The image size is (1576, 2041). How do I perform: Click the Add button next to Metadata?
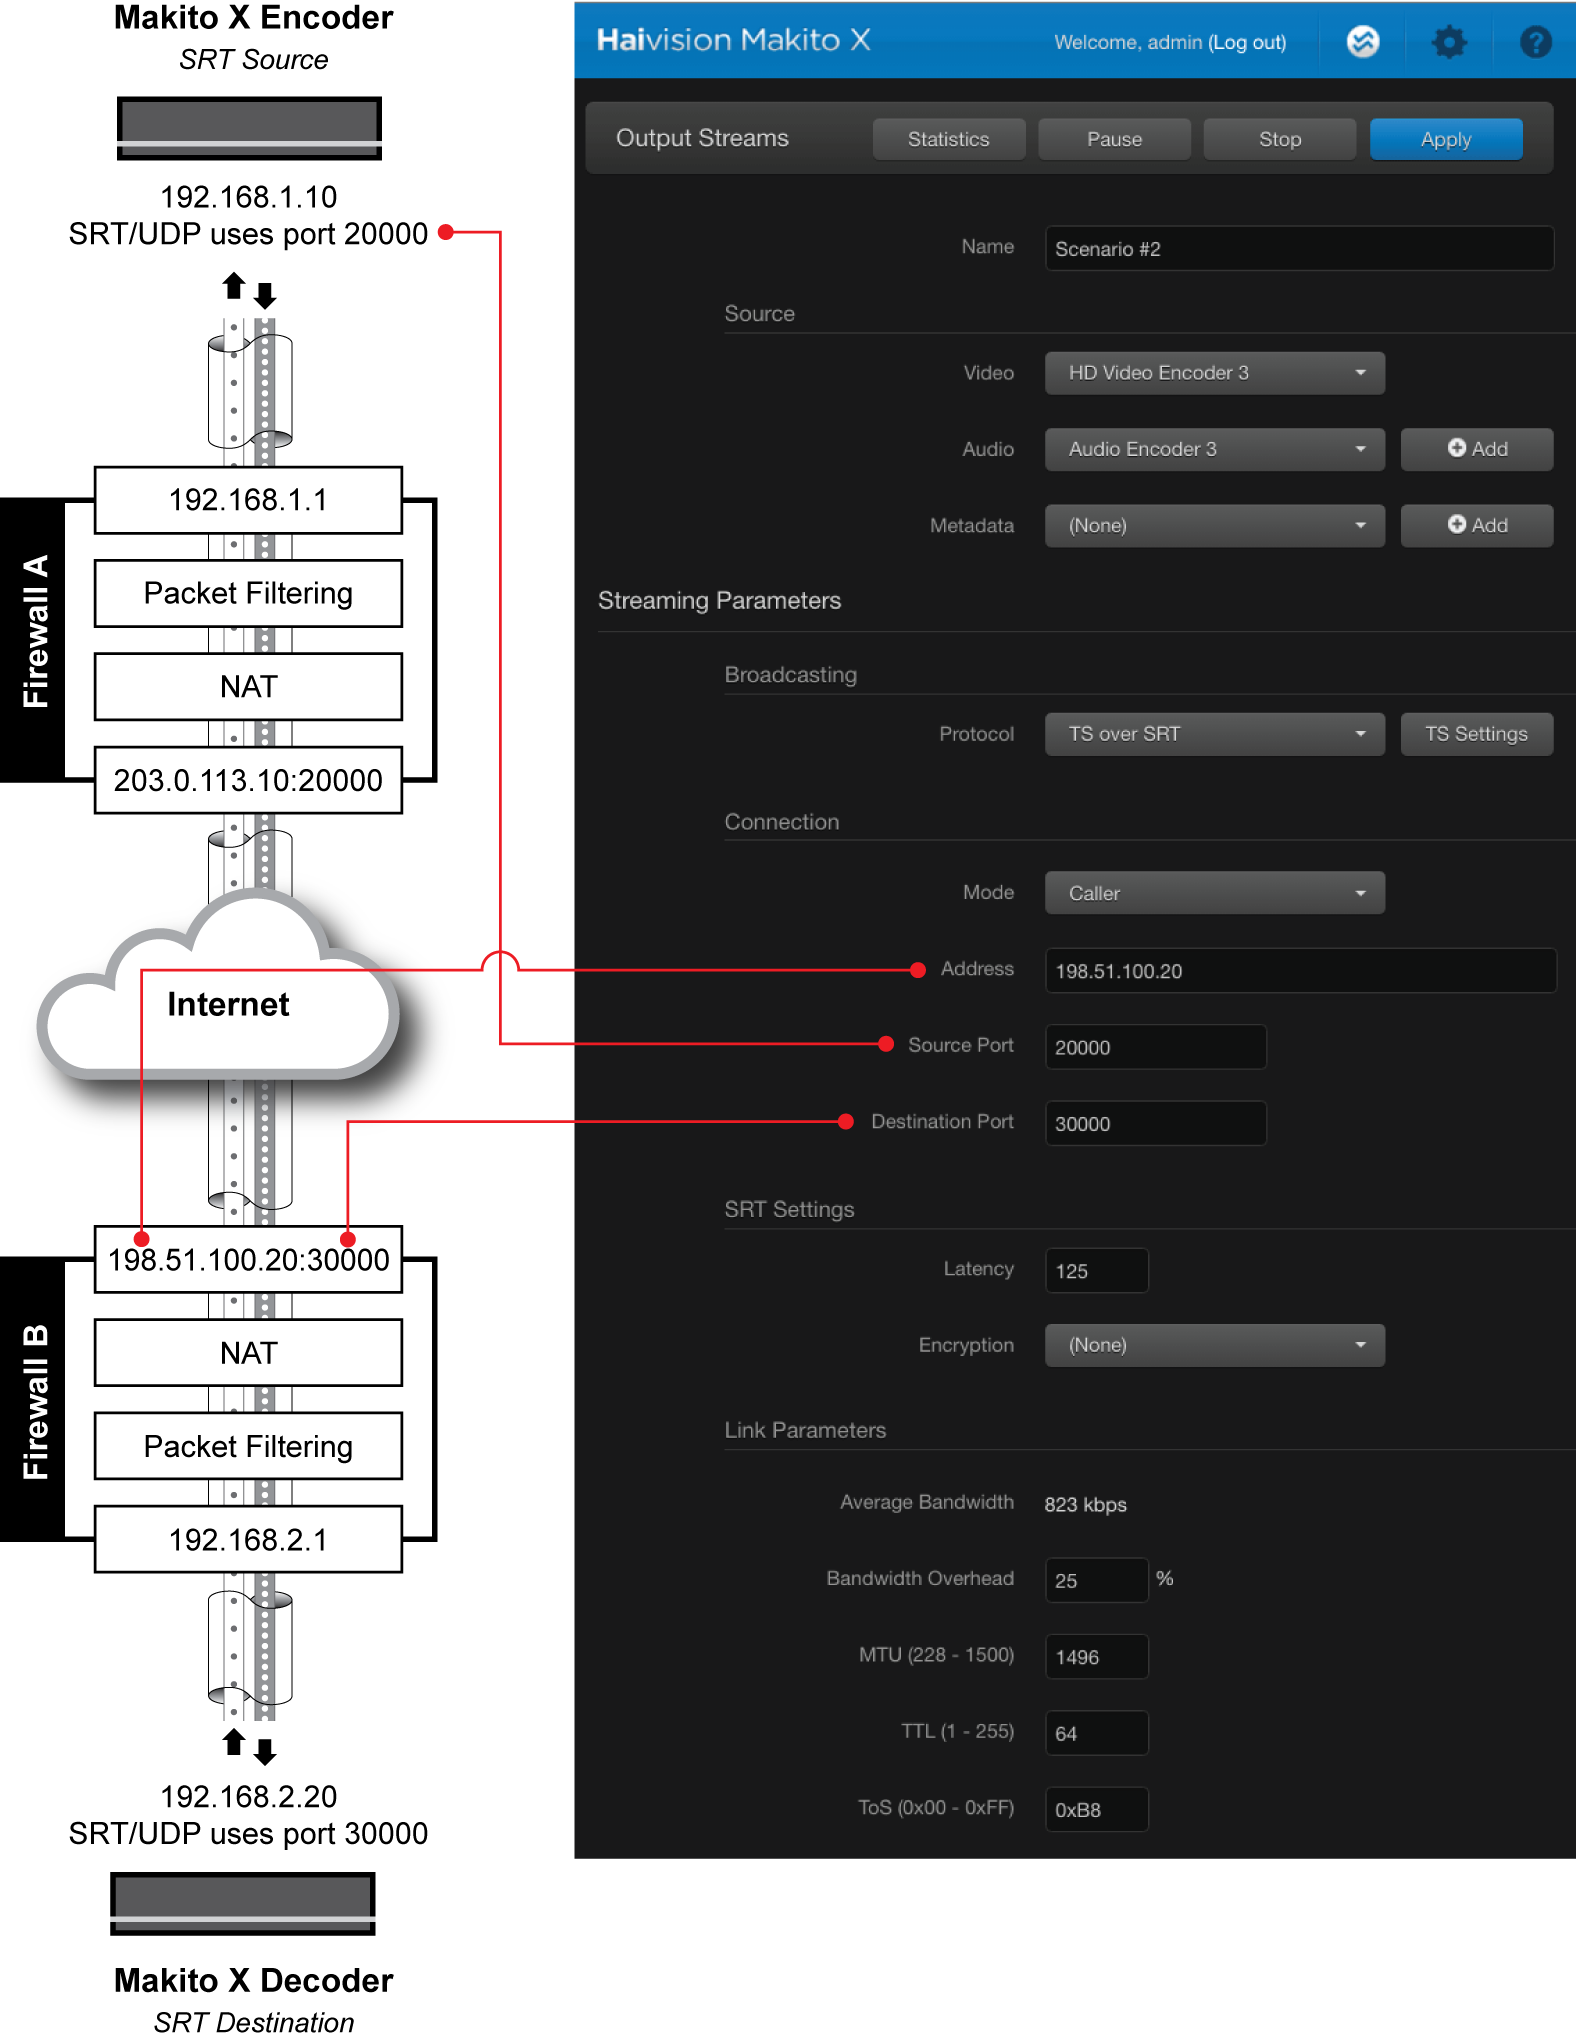[x=1476, y=526]
